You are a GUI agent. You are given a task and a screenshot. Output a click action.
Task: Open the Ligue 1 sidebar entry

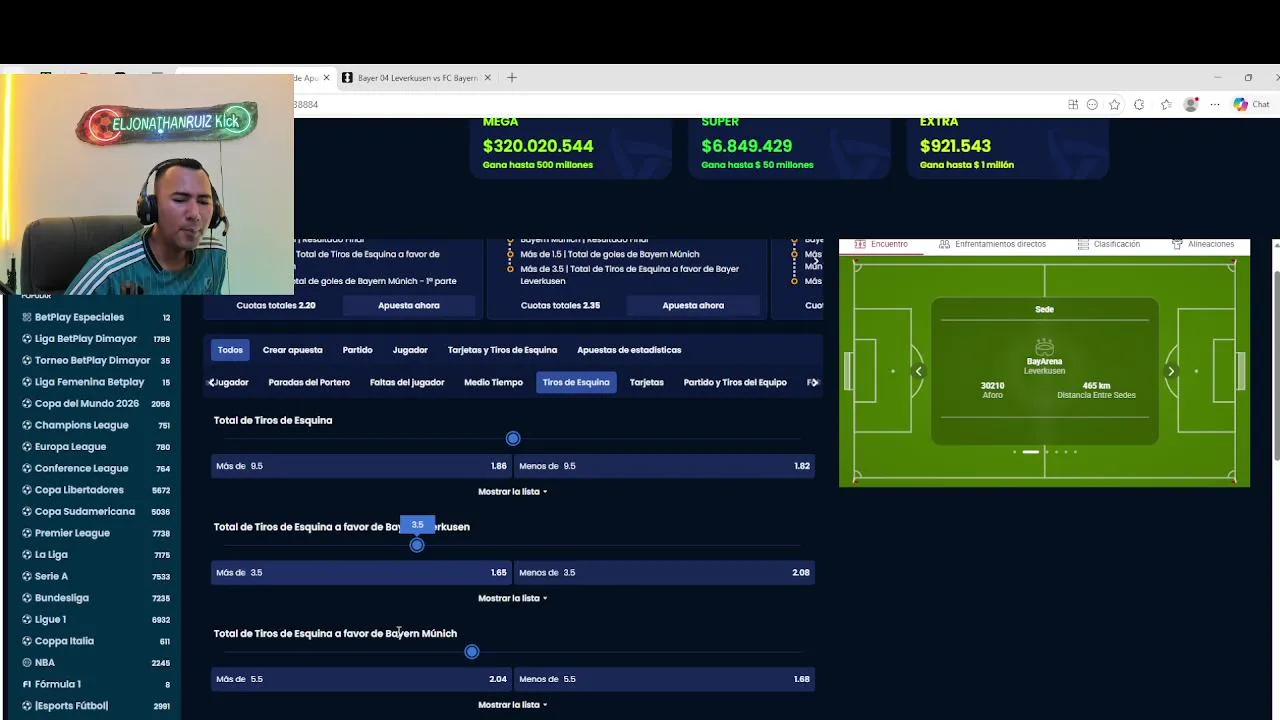point(96,620)
